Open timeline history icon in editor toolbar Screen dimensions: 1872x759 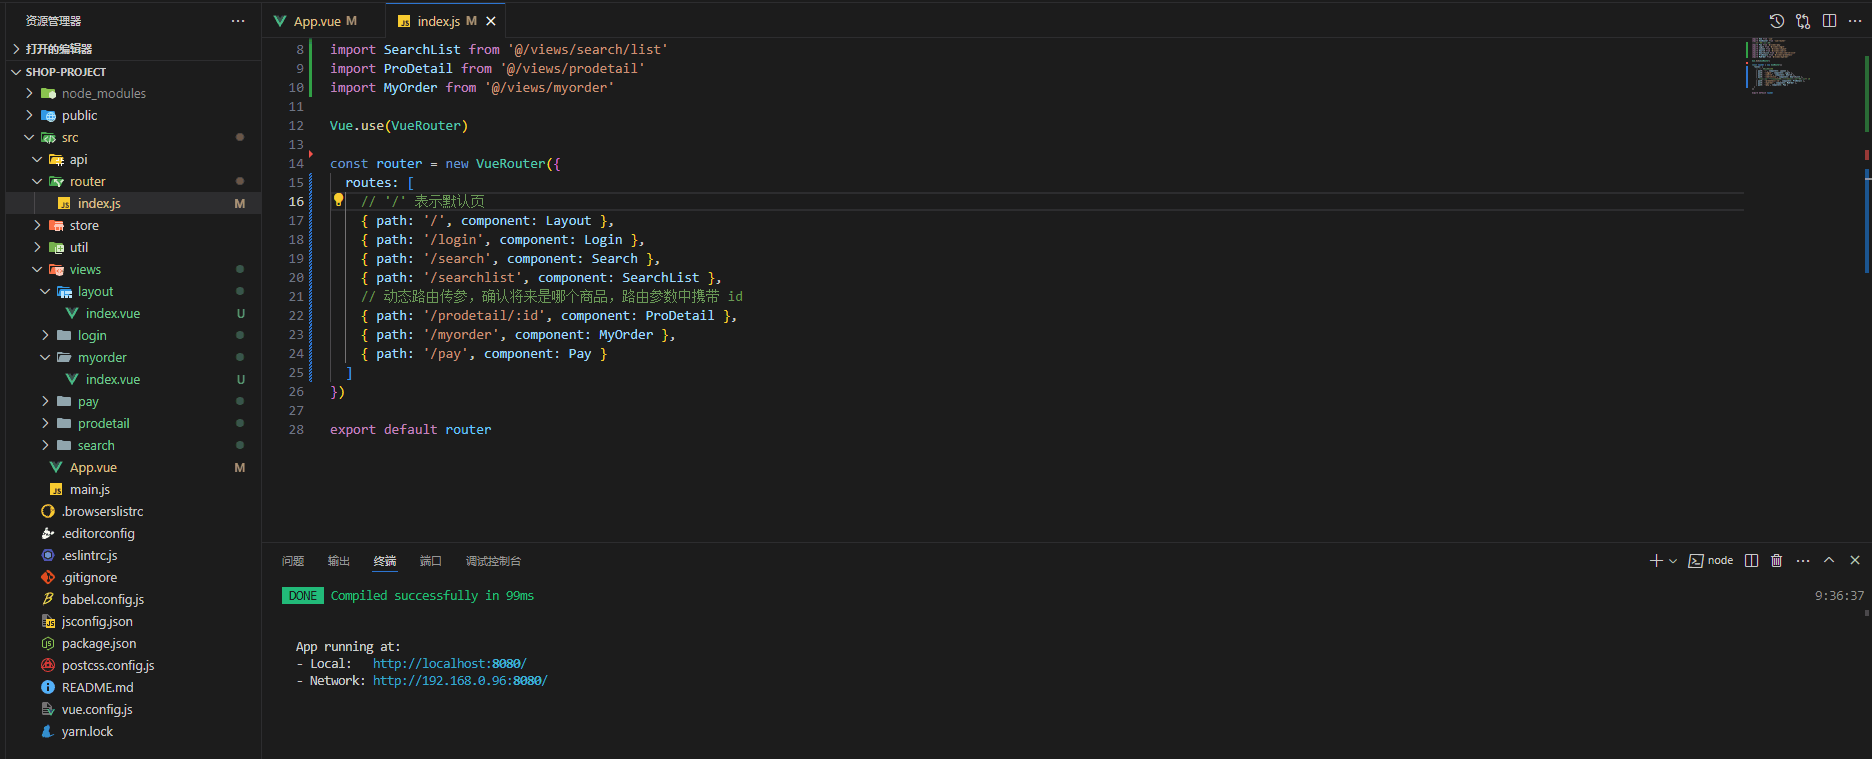[x=1777, y=21]
